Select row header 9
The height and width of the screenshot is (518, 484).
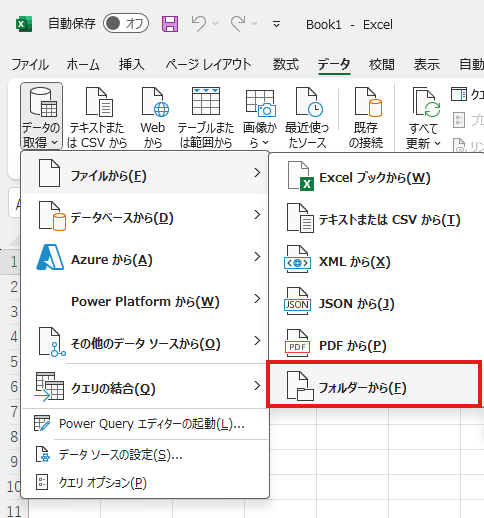point(14,461)
